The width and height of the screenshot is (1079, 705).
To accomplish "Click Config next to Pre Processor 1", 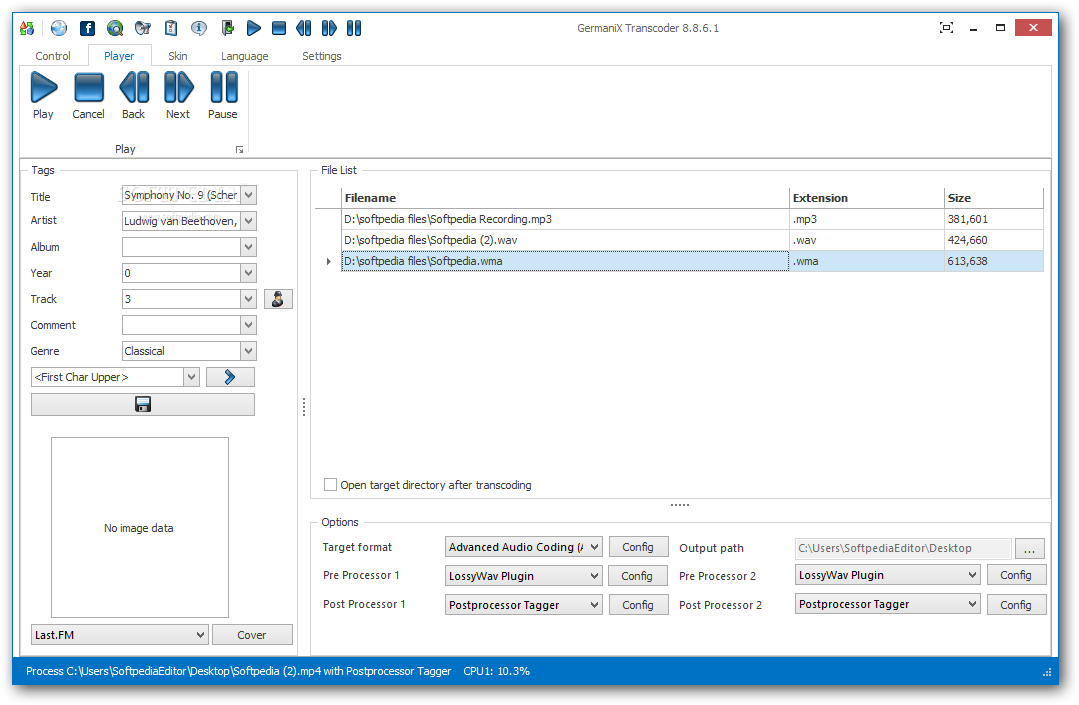I will coord(638,576).
